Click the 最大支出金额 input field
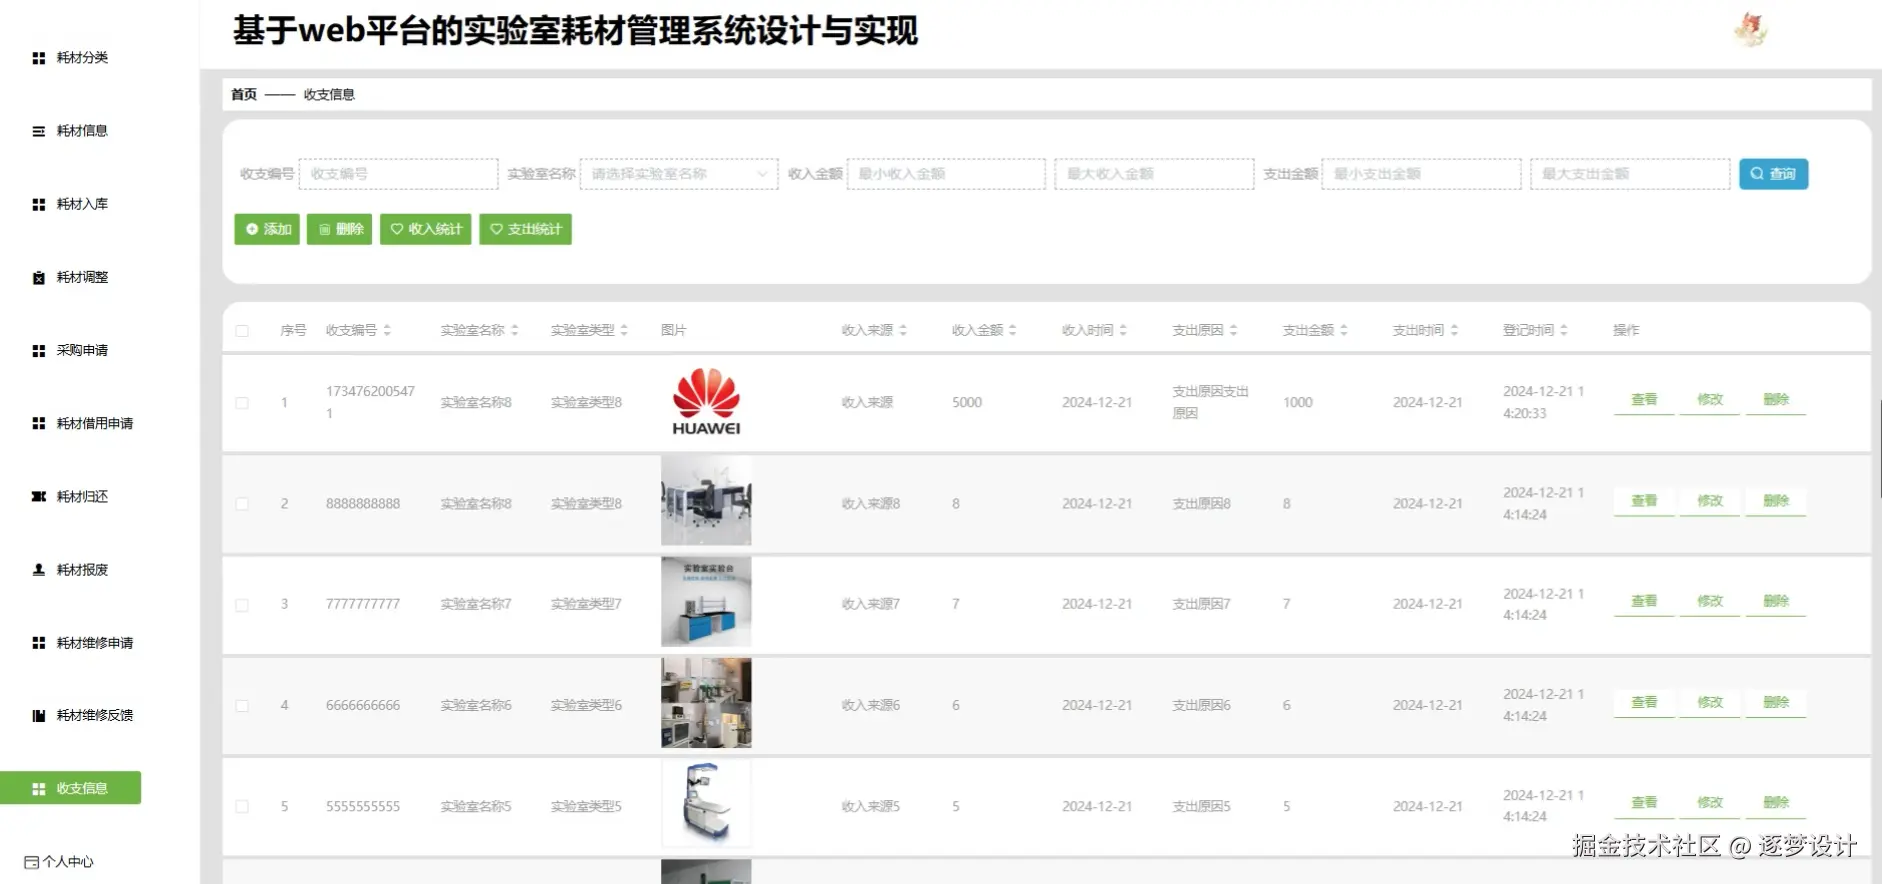 [1630, 174]
